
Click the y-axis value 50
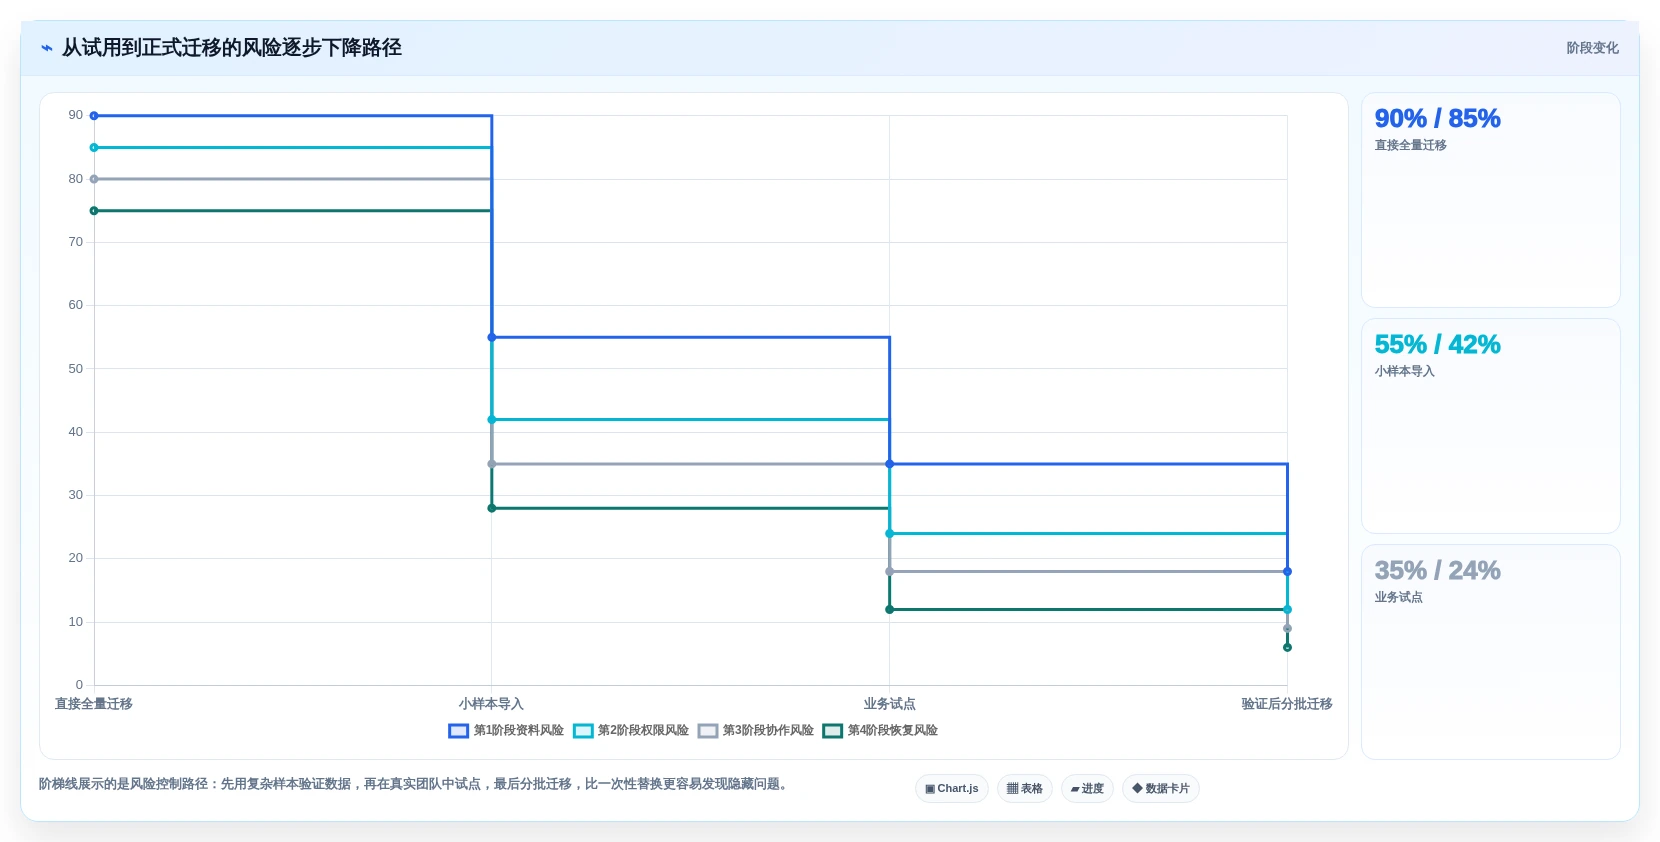76,369
